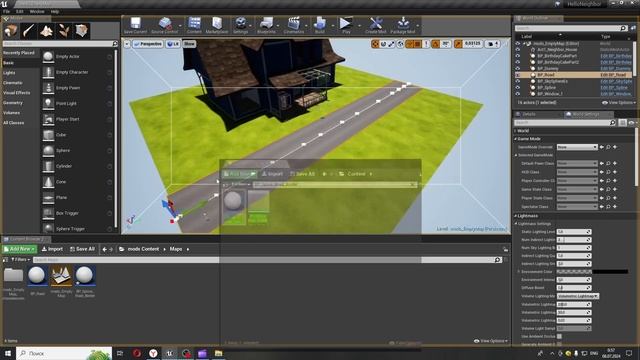
Task: Open the Help menu
Action: 55,11
